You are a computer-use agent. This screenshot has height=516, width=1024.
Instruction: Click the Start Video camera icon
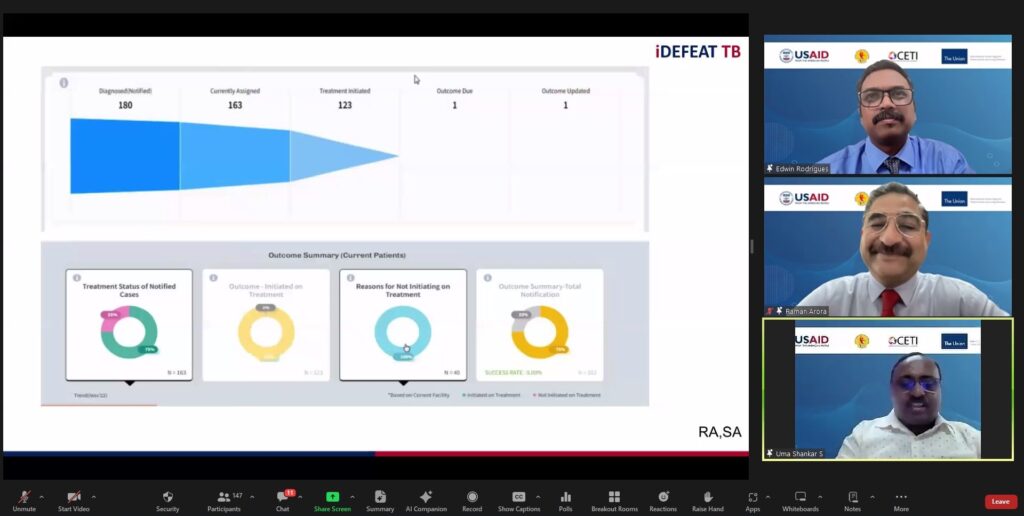[73, 497]
